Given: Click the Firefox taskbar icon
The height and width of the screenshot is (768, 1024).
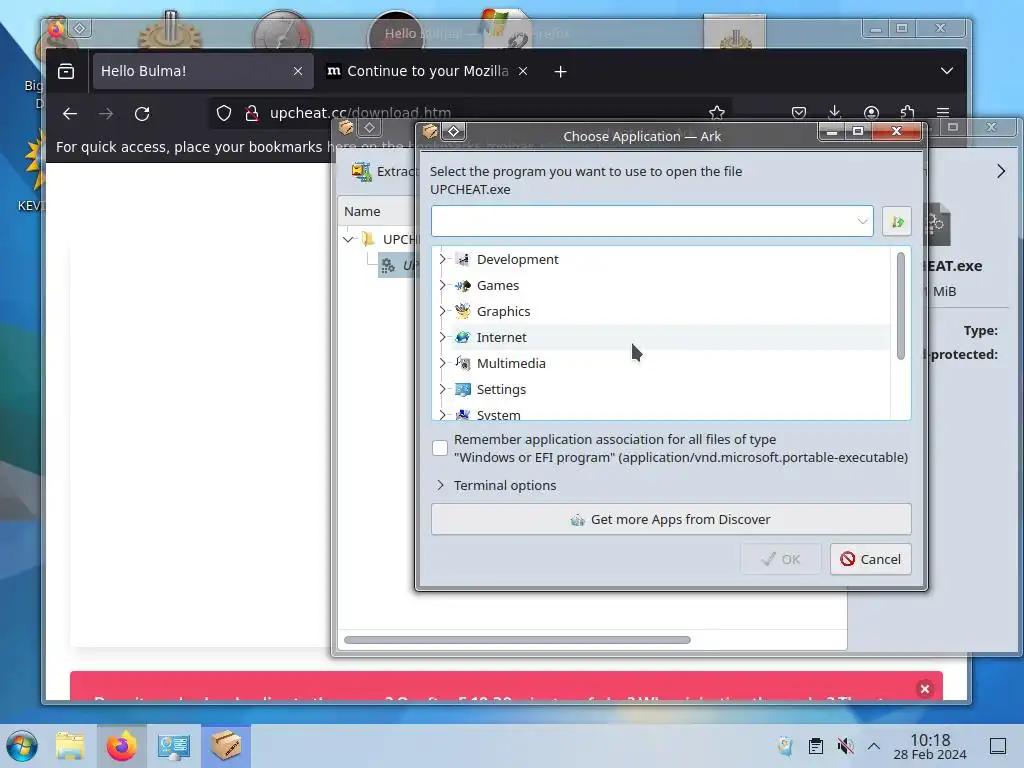Looking at the screenshot, I should pos(121,746).
